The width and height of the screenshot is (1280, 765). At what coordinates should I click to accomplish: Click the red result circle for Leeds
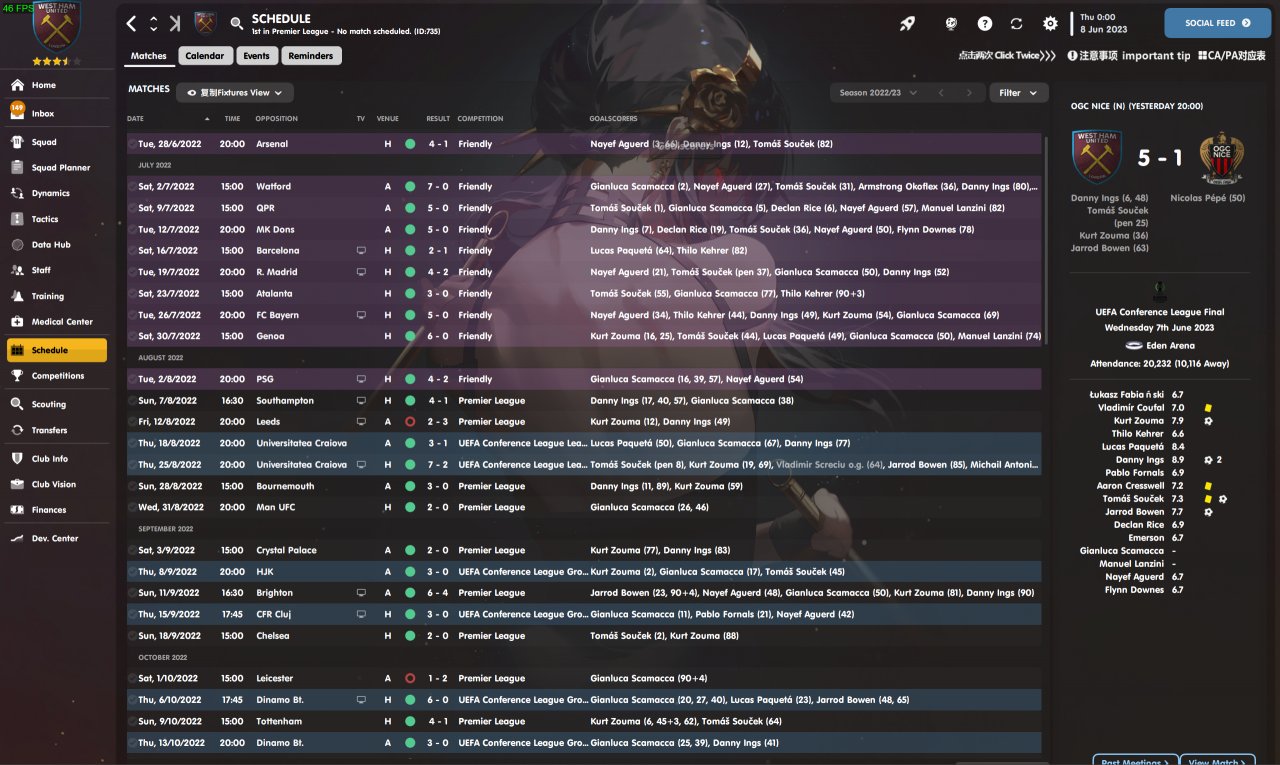[410, 422]
